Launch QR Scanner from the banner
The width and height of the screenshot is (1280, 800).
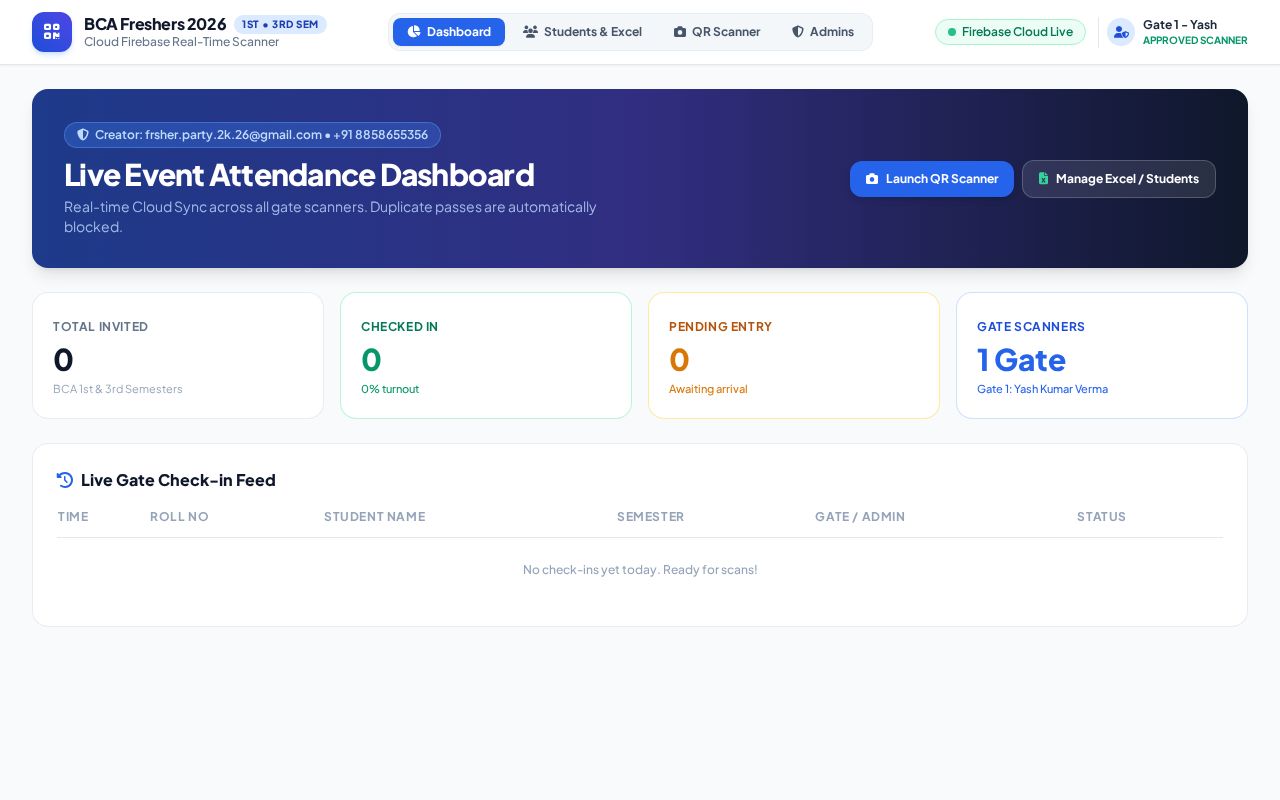(x=932, y=179)
